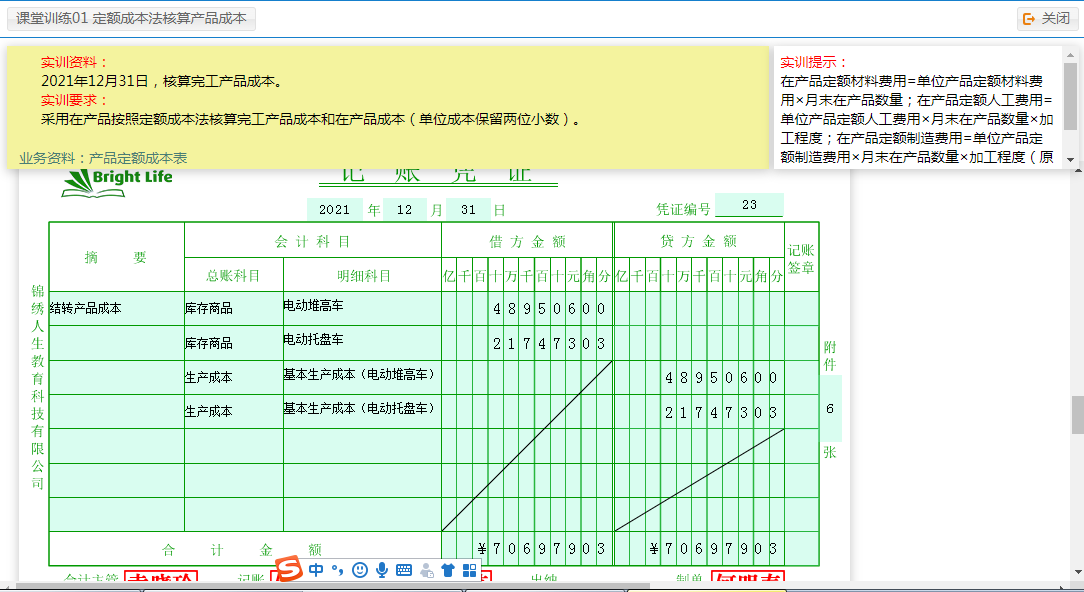Select 基本生产成本(电动托盘车) cell
This screenshot has height=592, width=1084.
click(x=362, y=411)
